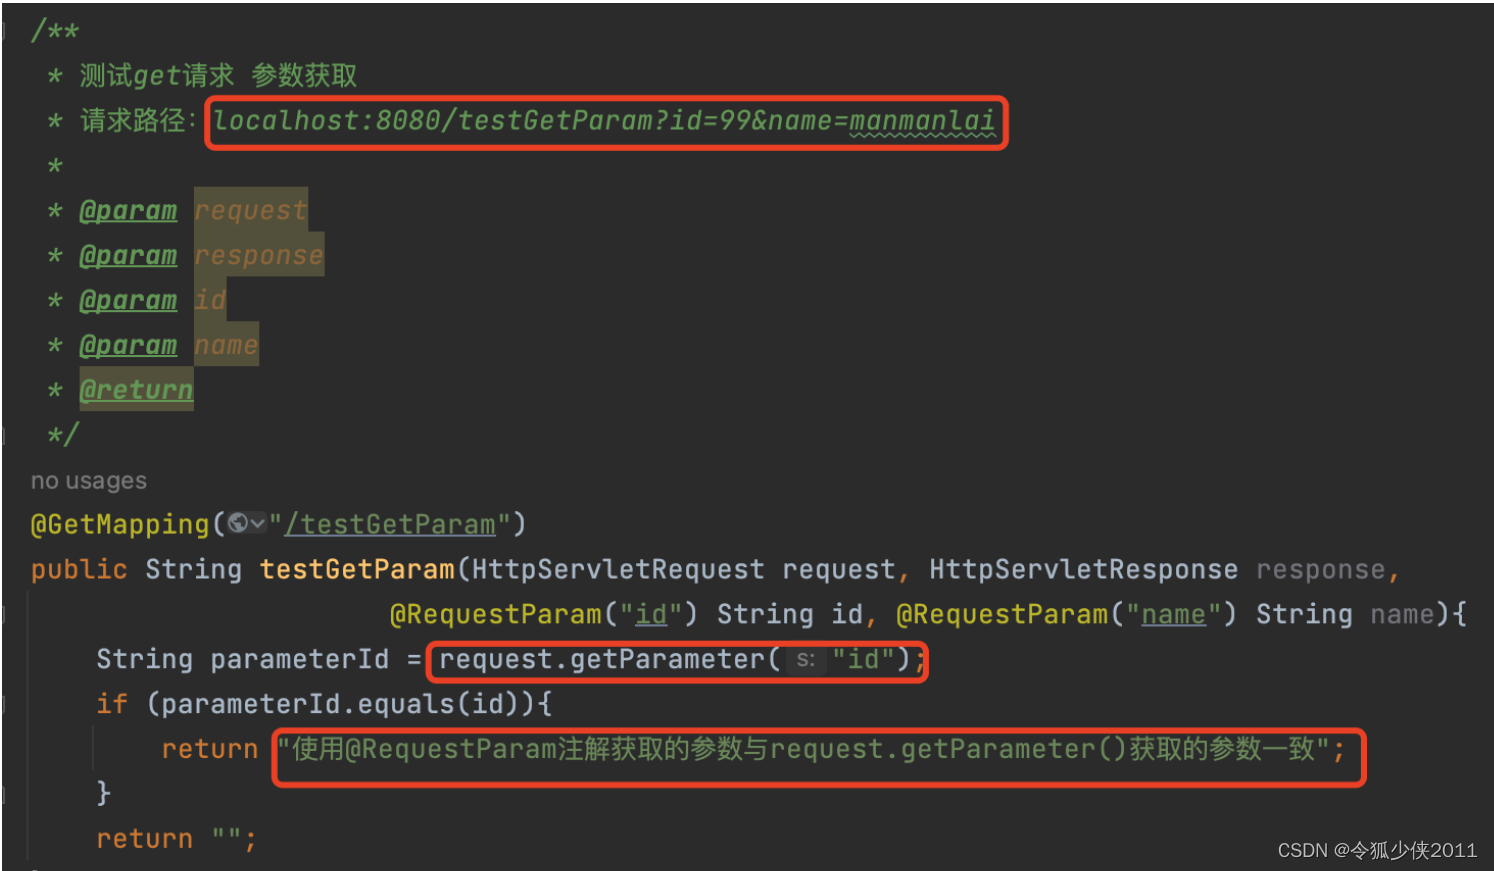Click the HttpServletRequest parameter type

[x=618, y=569]
